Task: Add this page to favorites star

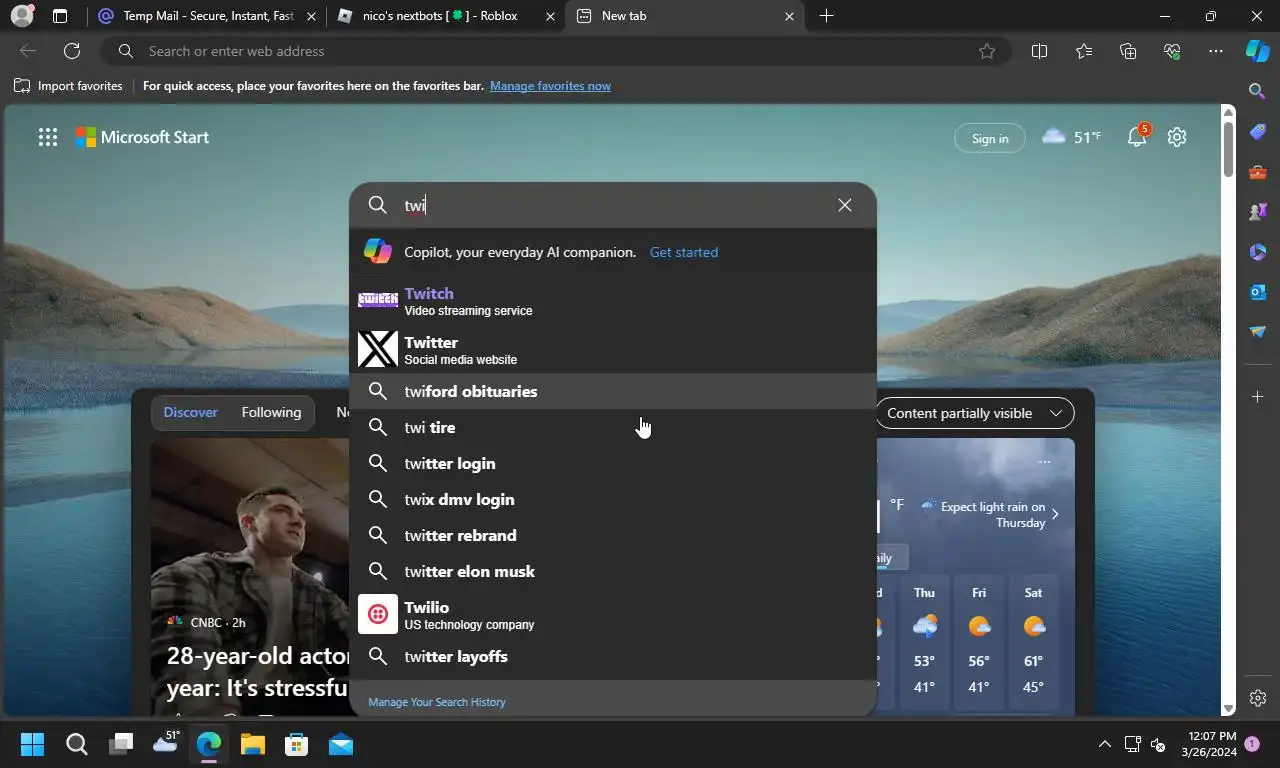Action: (x=987, y=51)
